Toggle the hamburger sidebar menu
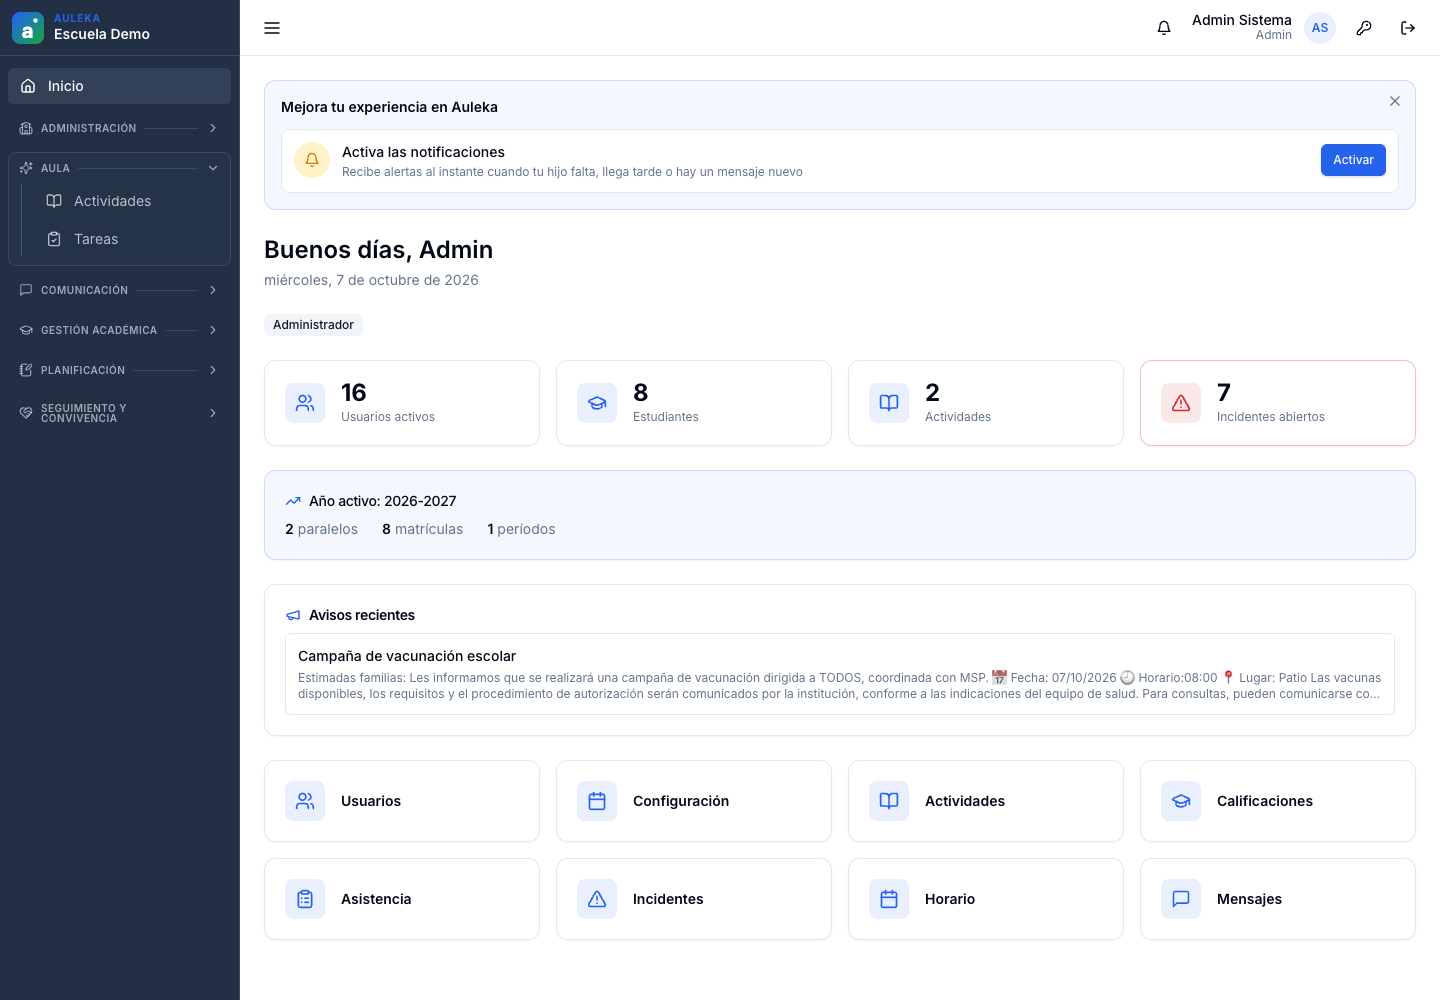This screenshot has height=1000, width=1440. pyautogui.click(x=272, y=28)
